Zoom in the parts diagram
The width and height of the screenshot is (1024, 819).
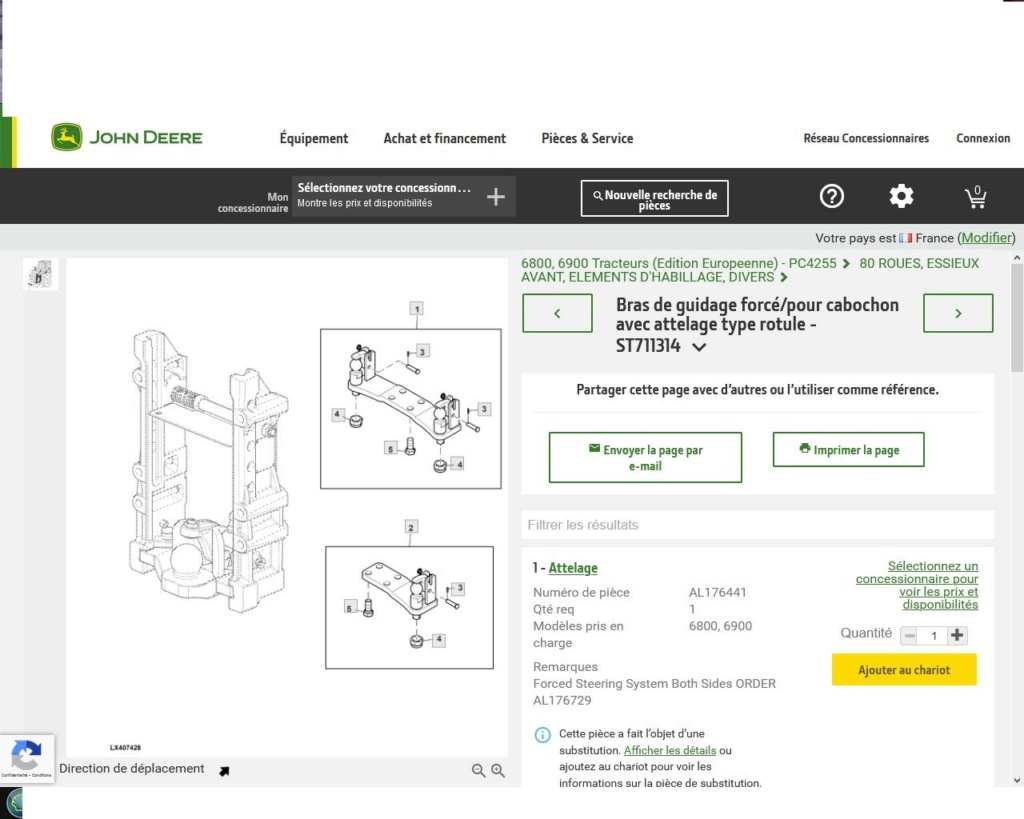498,771
